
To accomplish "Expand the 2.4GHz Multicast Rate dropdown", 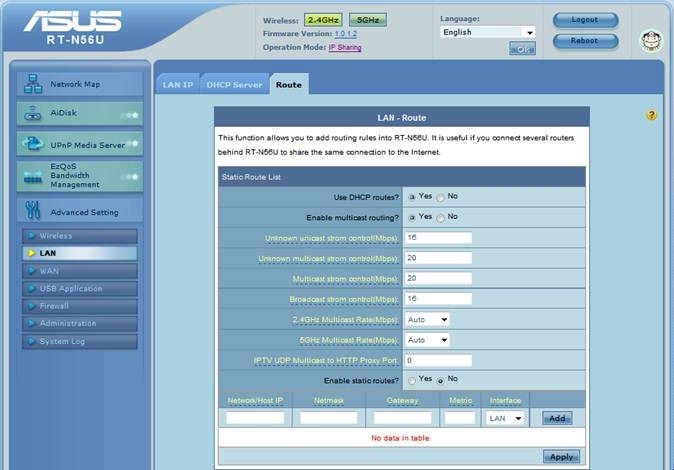I will pos(428,319).
